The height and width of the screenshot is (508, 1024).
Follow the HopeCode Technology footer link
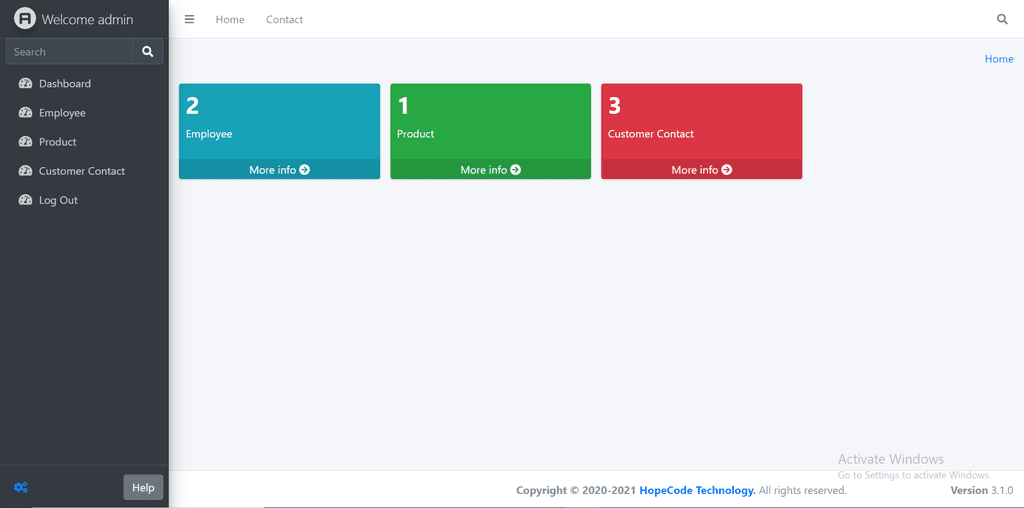697,490
